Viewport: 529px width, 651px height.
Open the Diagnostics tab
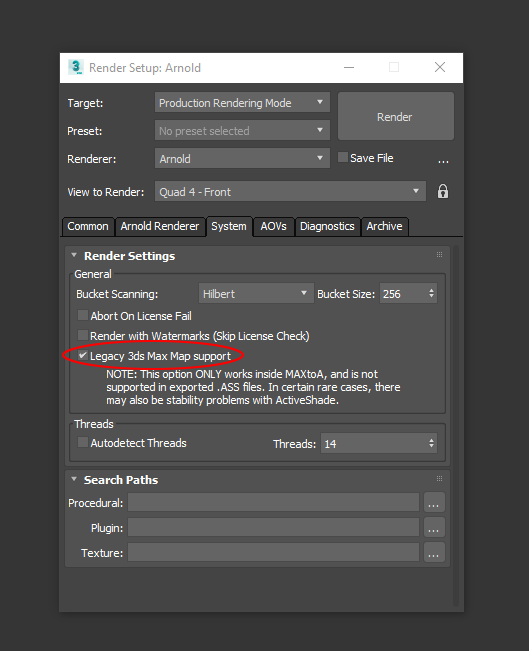point(327,226)
